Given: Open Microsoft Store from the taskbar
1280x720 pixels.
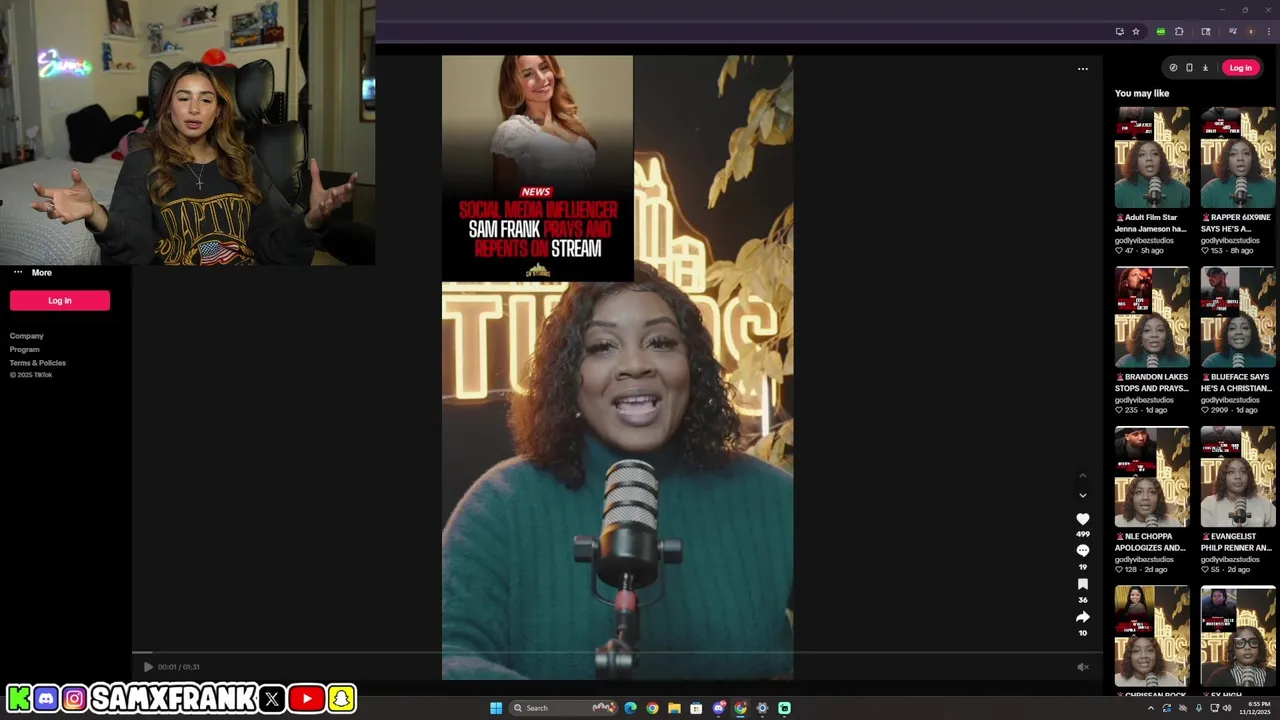Looking at the screenshot, I should click(x=696, y=708).
